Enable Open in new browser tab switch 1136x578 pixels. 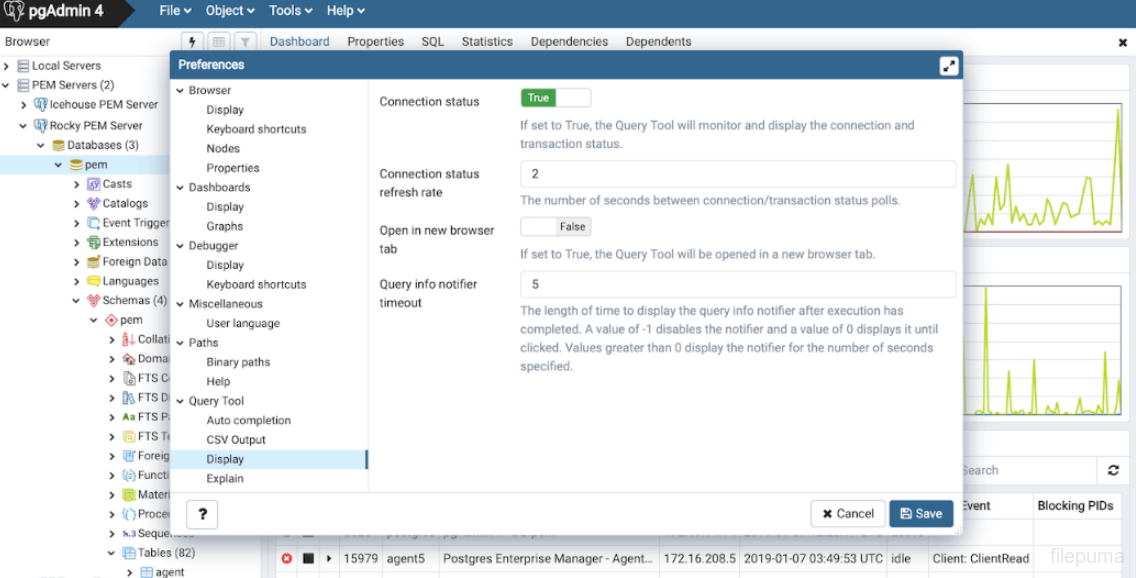(x=556, y=227)
